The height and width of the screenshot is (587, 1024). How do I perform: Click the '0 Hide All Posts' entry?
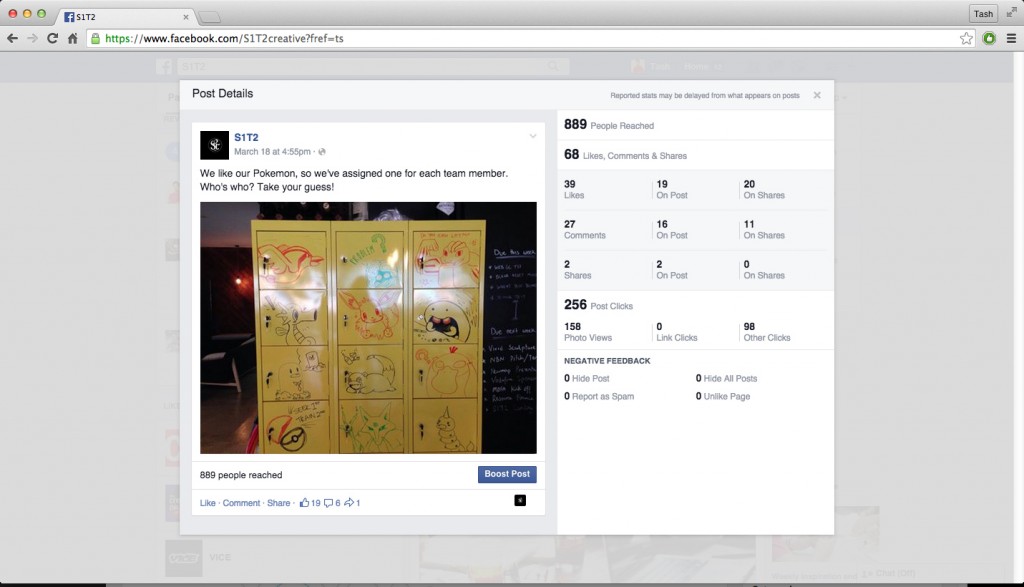(726, 378)
